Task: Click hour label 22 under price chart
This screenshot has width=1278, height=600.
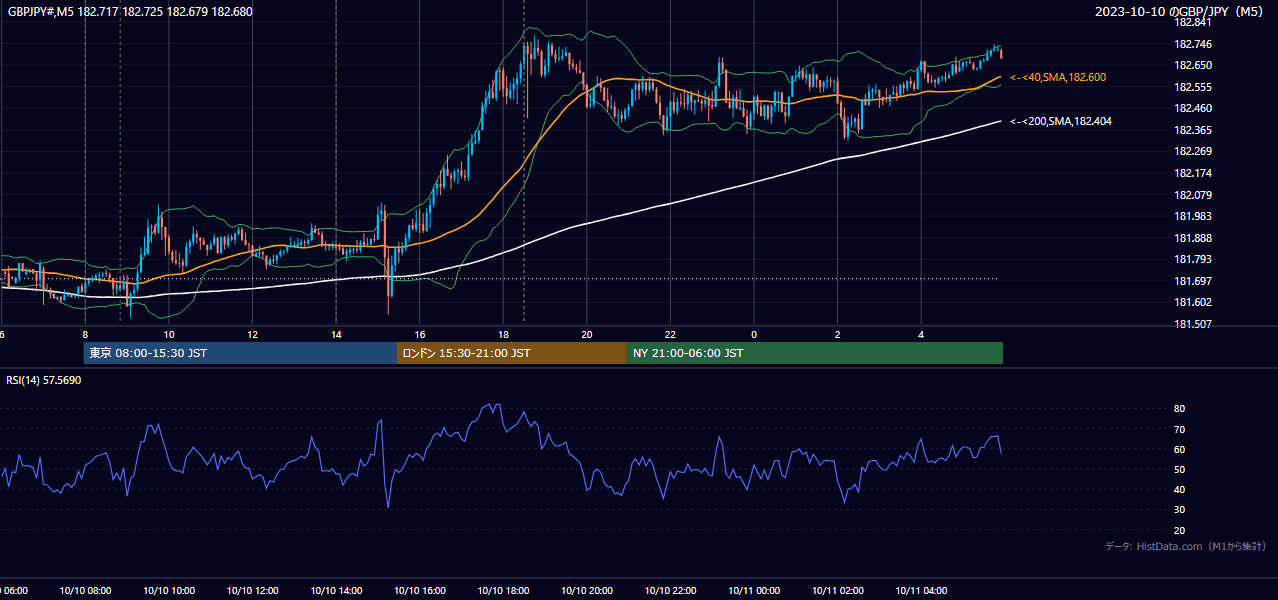Action: click(670, 334)
